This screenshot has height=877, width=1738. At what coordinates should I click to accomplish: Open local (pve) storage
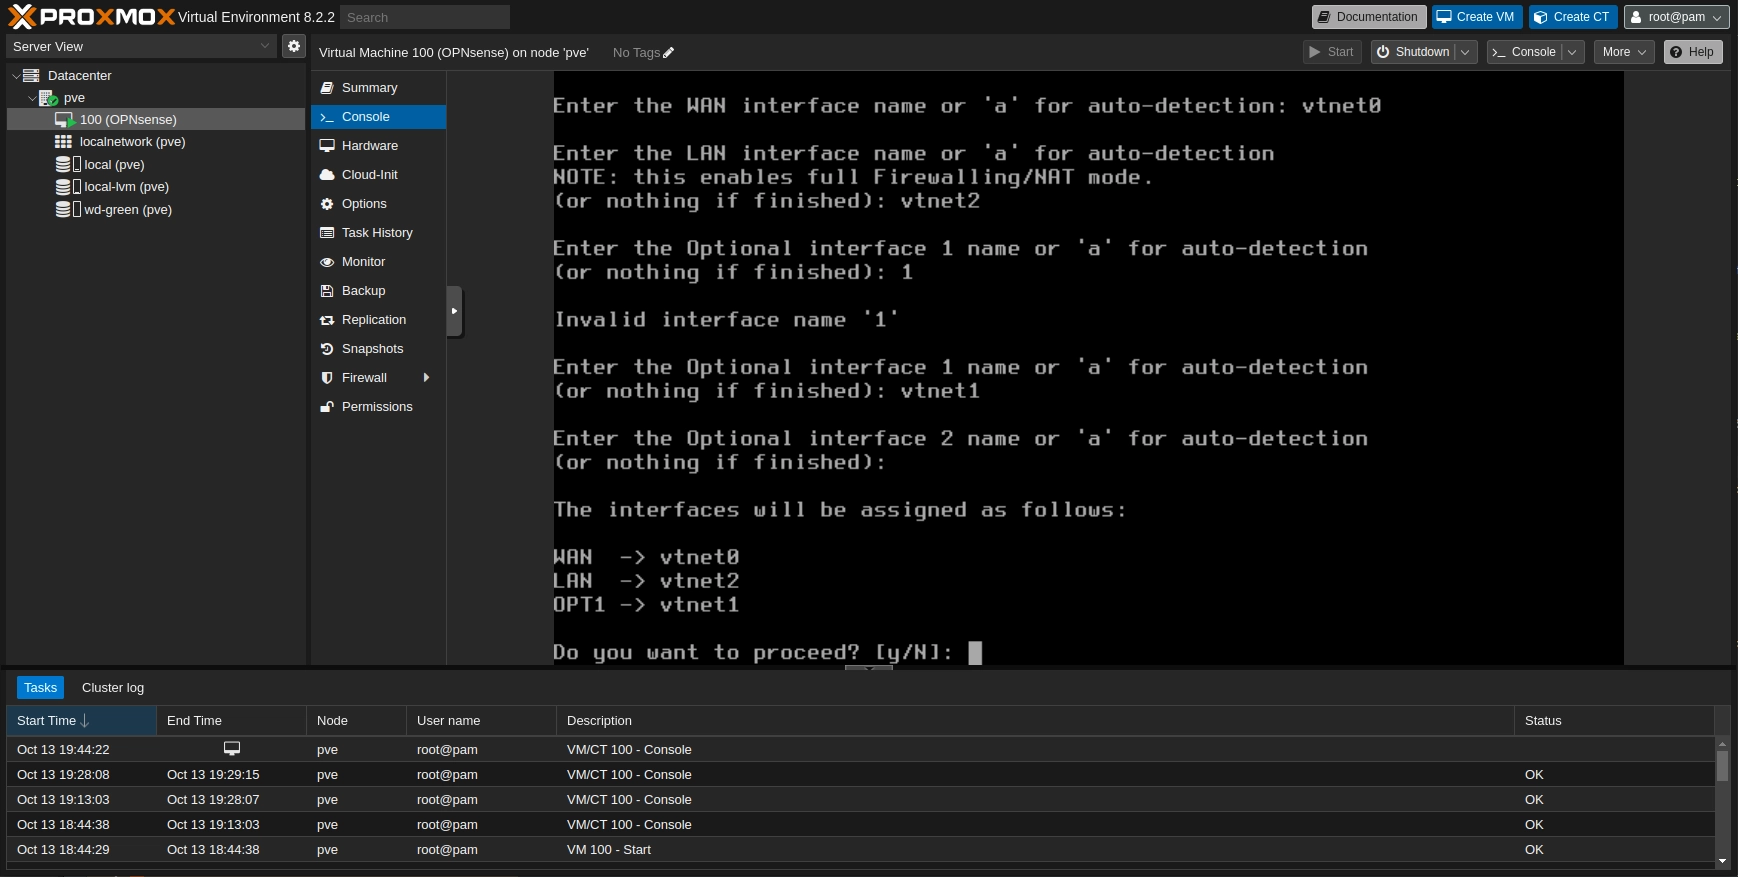click(x=114, y=164)
